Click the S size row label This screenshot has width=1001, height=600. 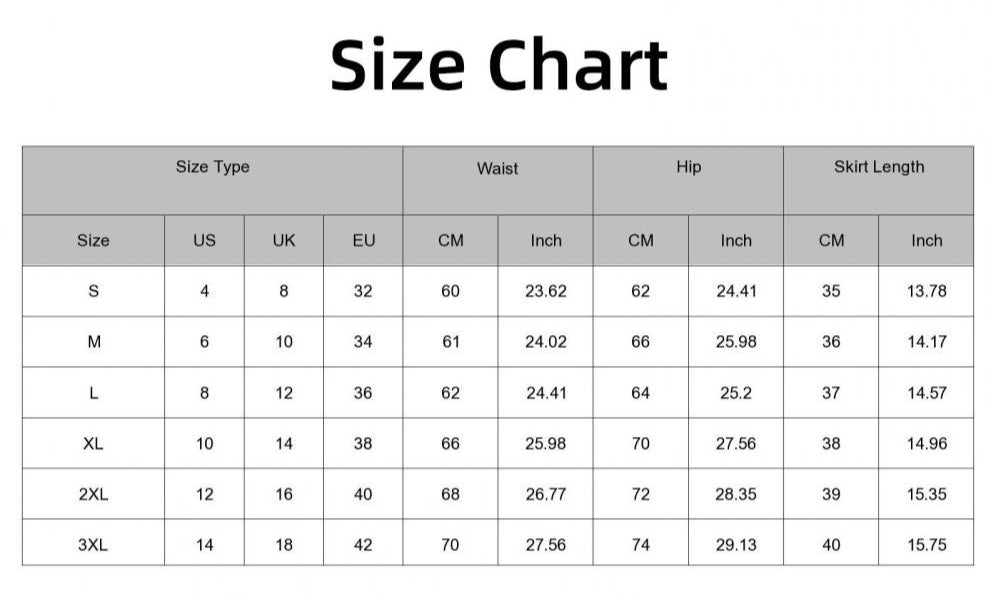pos(93,291)
